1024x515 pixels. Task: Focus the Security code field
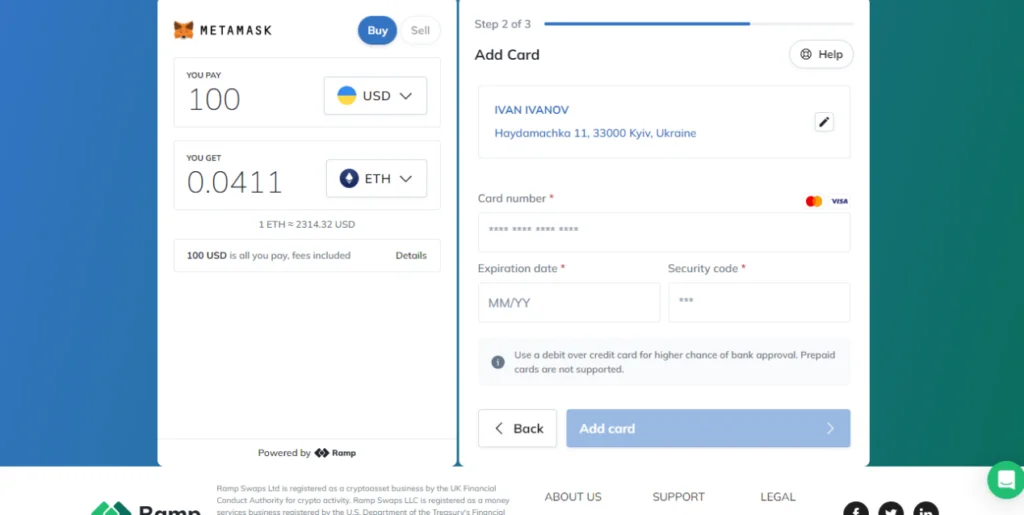point(759,302)
